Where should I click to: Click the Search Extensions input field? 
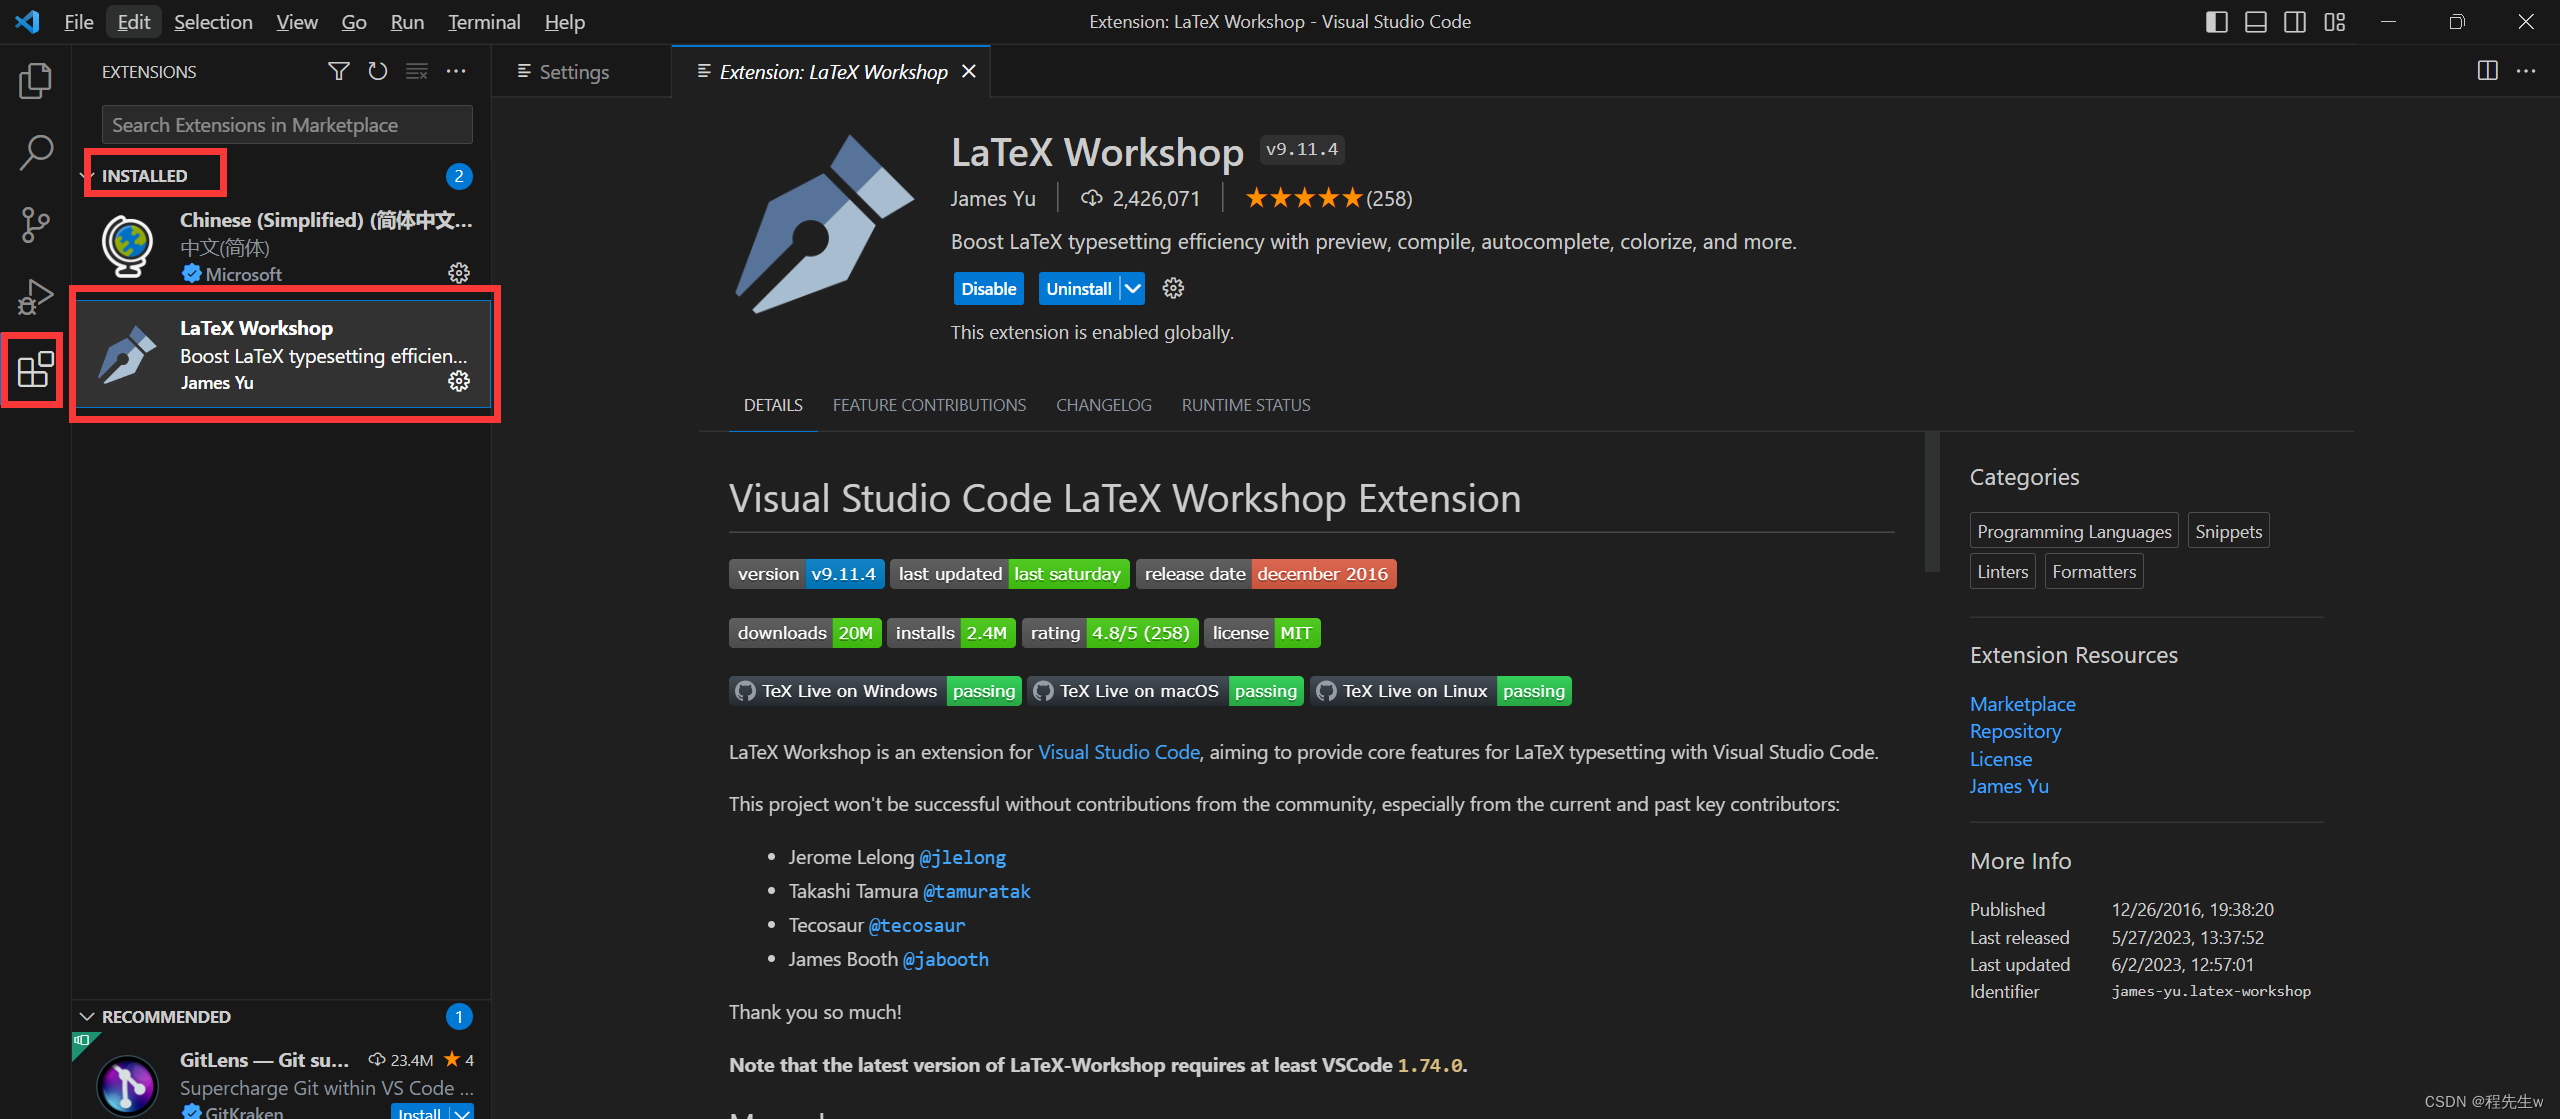(286, 124)
